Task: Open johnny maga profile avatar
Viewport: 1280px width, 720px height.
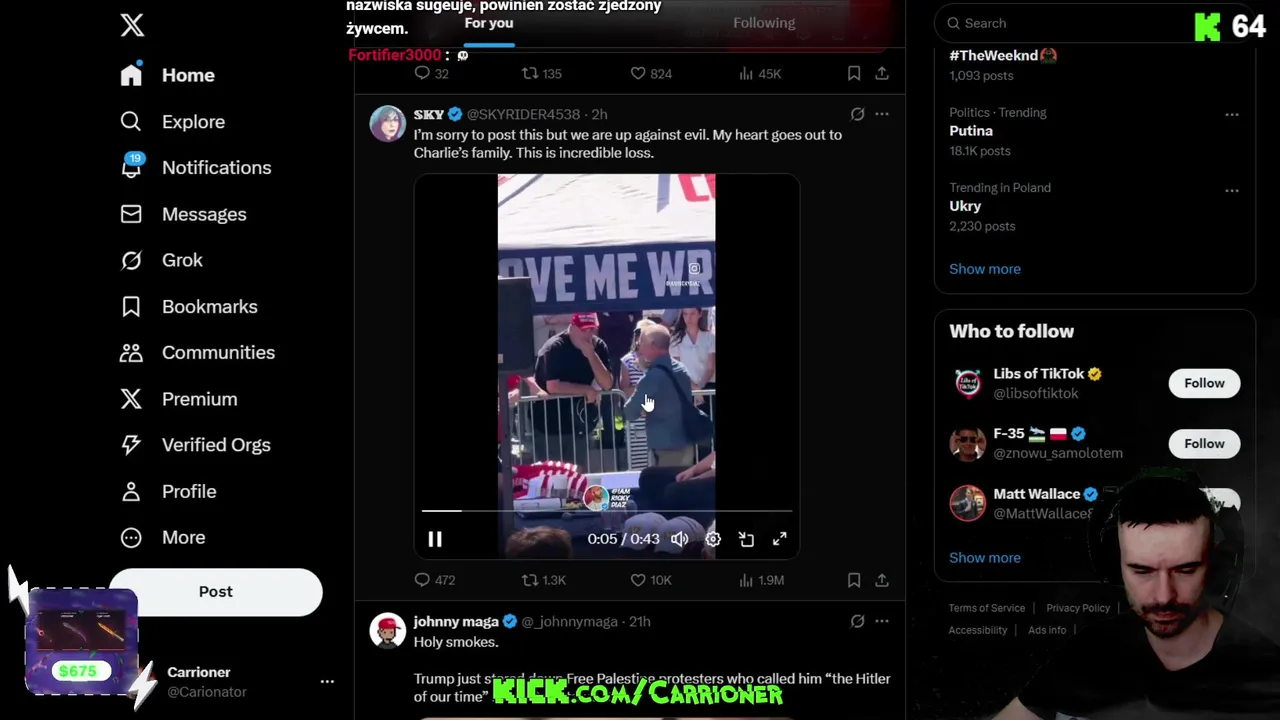Action: tap(387, 631)
